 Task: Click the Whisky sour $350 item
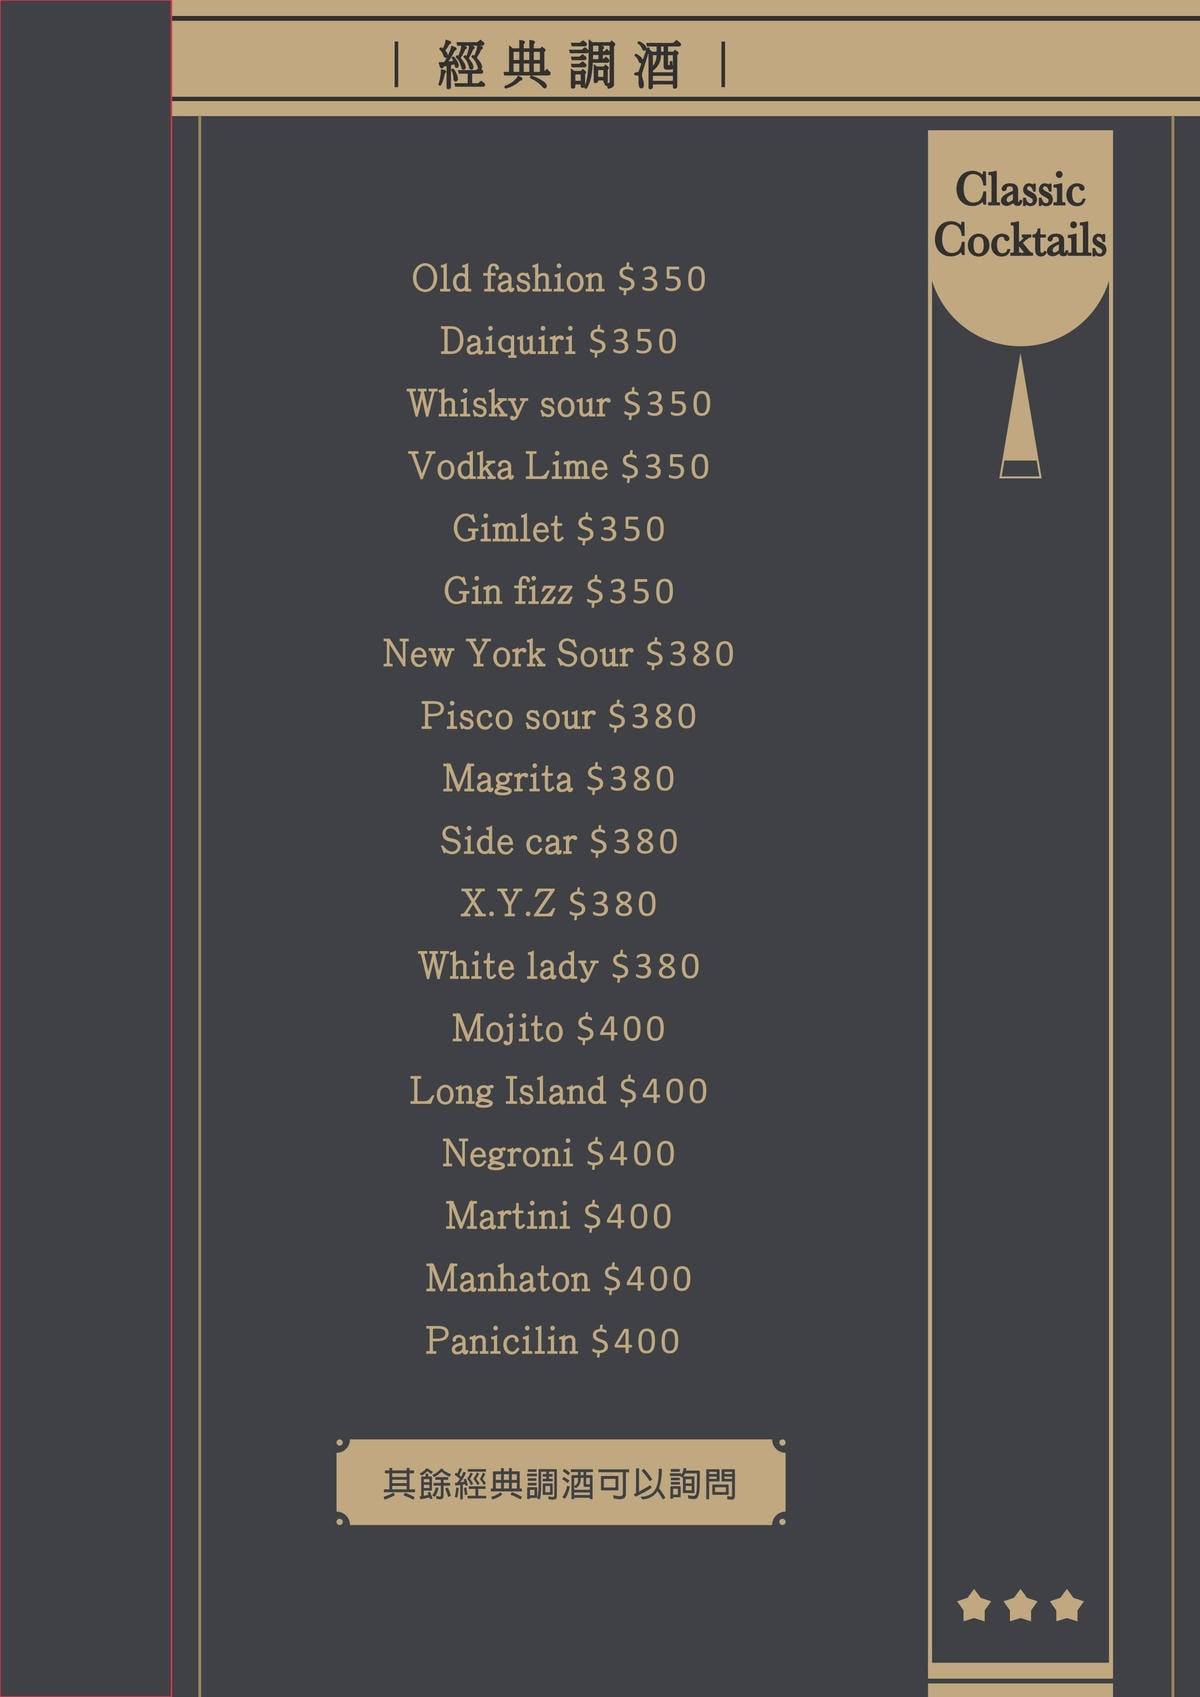pyautogui.click(x=559, y=404)
